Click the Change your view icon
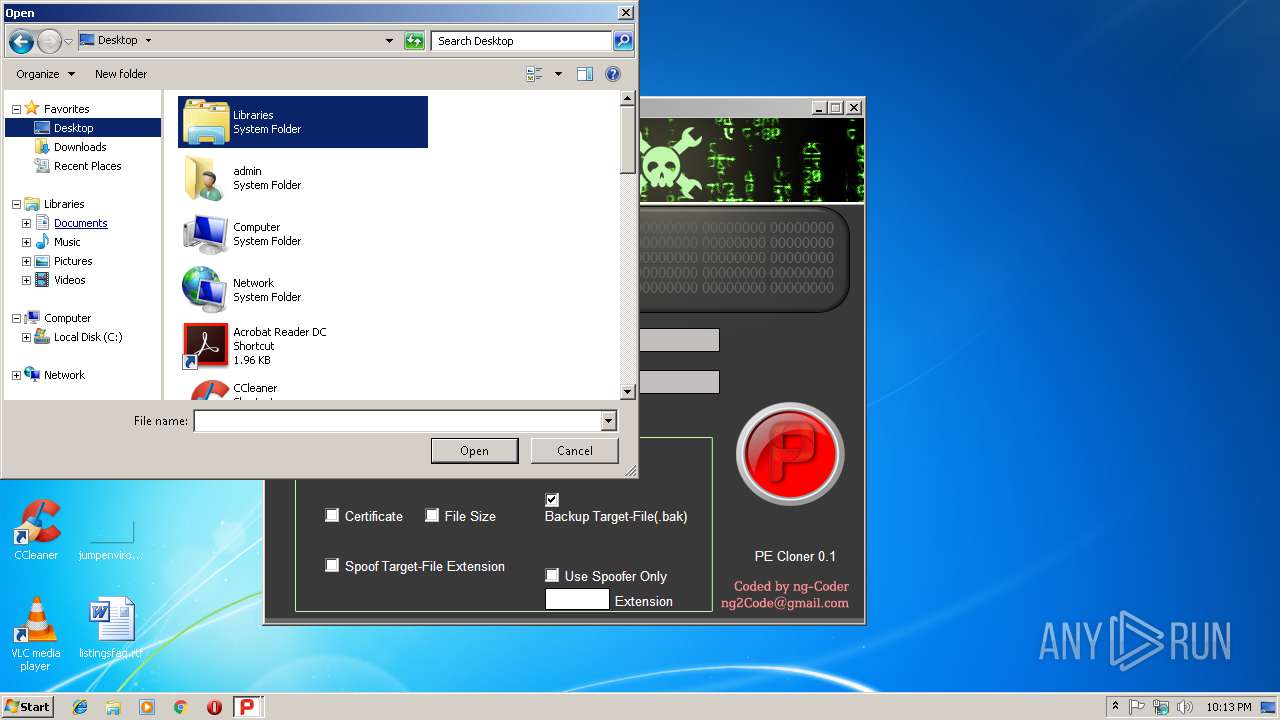The width and height of the screenshot is (1280, 720). pos(535,74)
